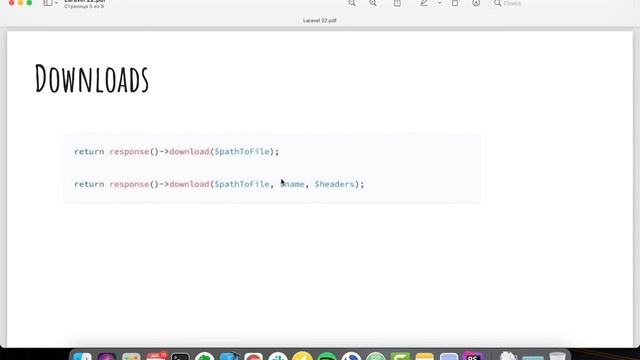Click the $pathToFile variable in first line
This screenshot has height=360, width=640.
tap(242, 151)
